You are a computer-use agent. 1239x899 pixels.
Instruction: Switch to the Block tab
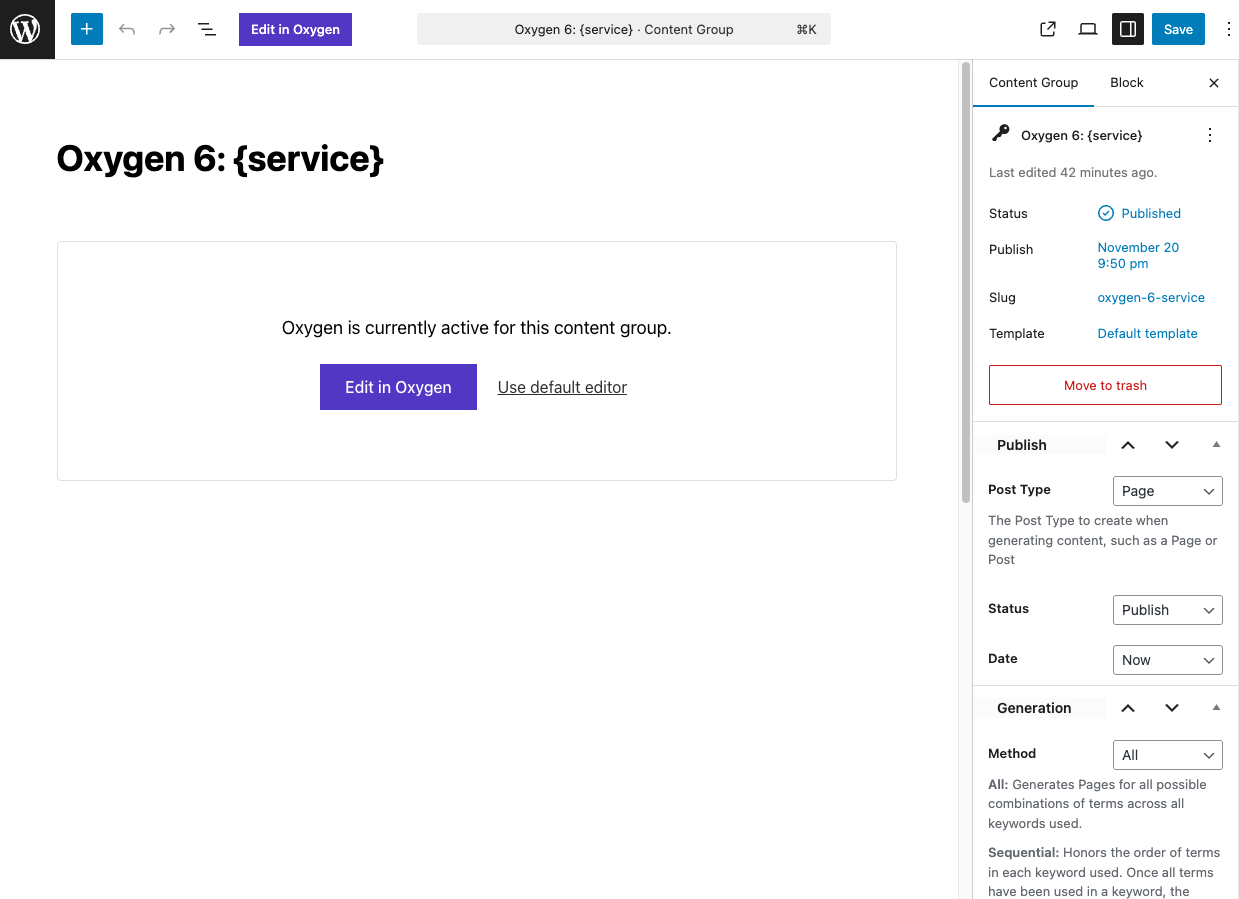coord(1126,82)
